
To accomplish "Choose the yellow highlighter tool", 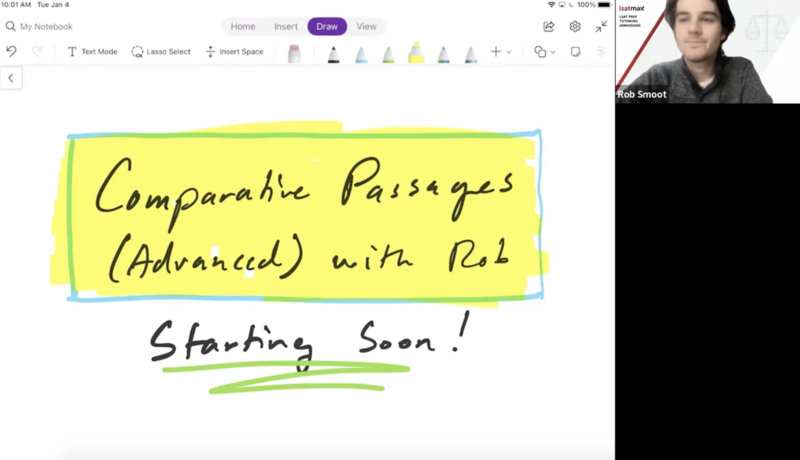I will [x=415, y=54].
